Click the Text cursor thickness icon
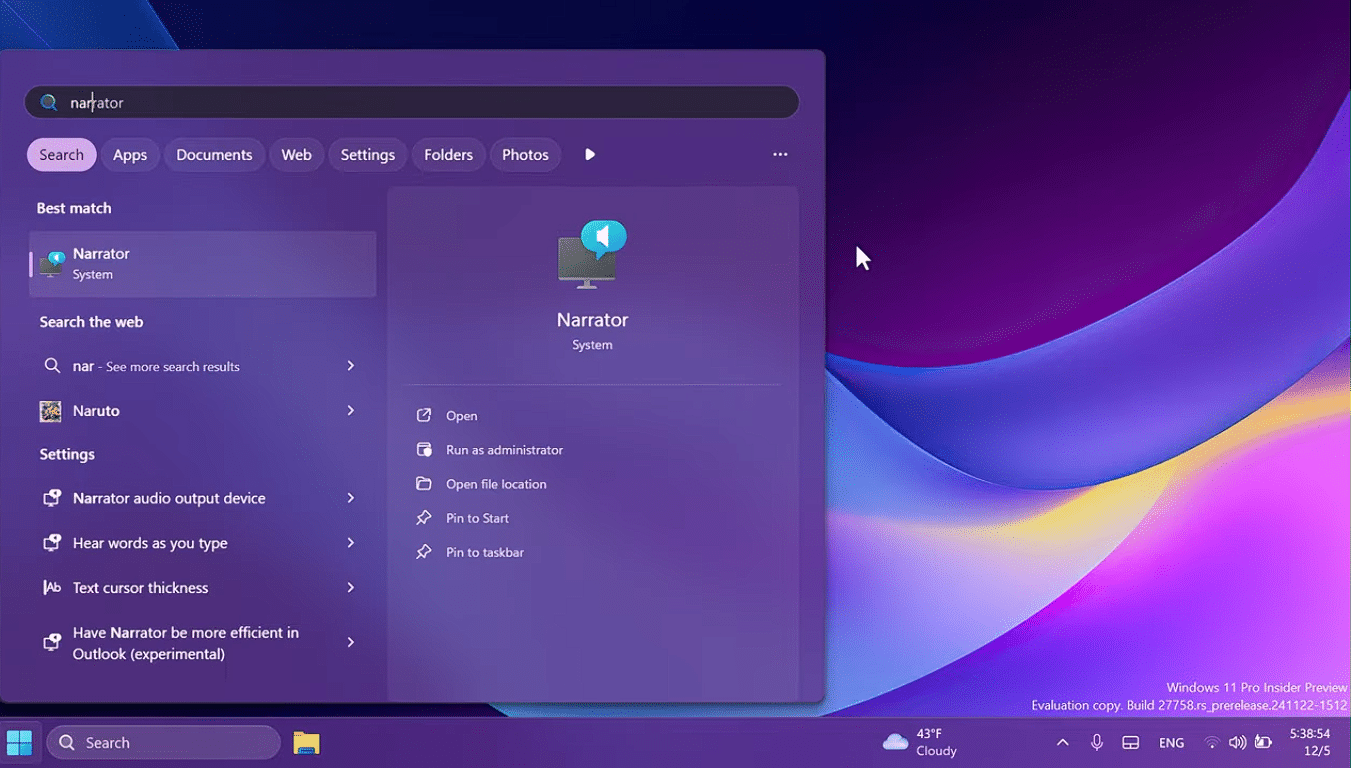Viewport: 1351px width, 768px height. click(x=52, y=588)
